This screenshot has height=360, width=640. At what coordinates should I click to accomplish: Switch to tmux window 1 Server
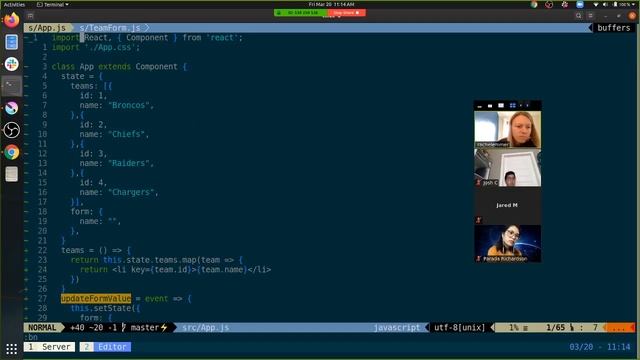click(x=49, y=347)
